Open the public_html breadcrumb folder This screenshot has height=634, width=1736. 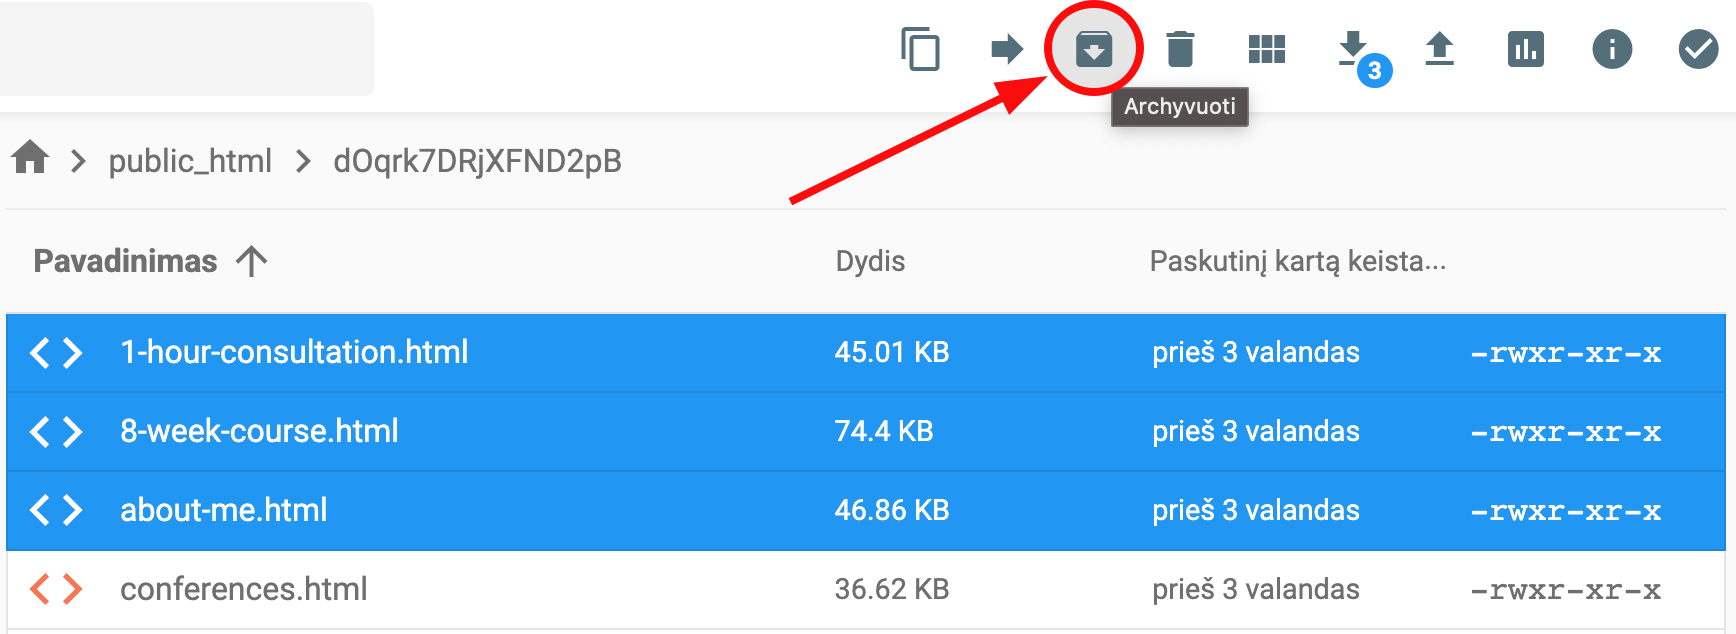click(x=191, y=160)
